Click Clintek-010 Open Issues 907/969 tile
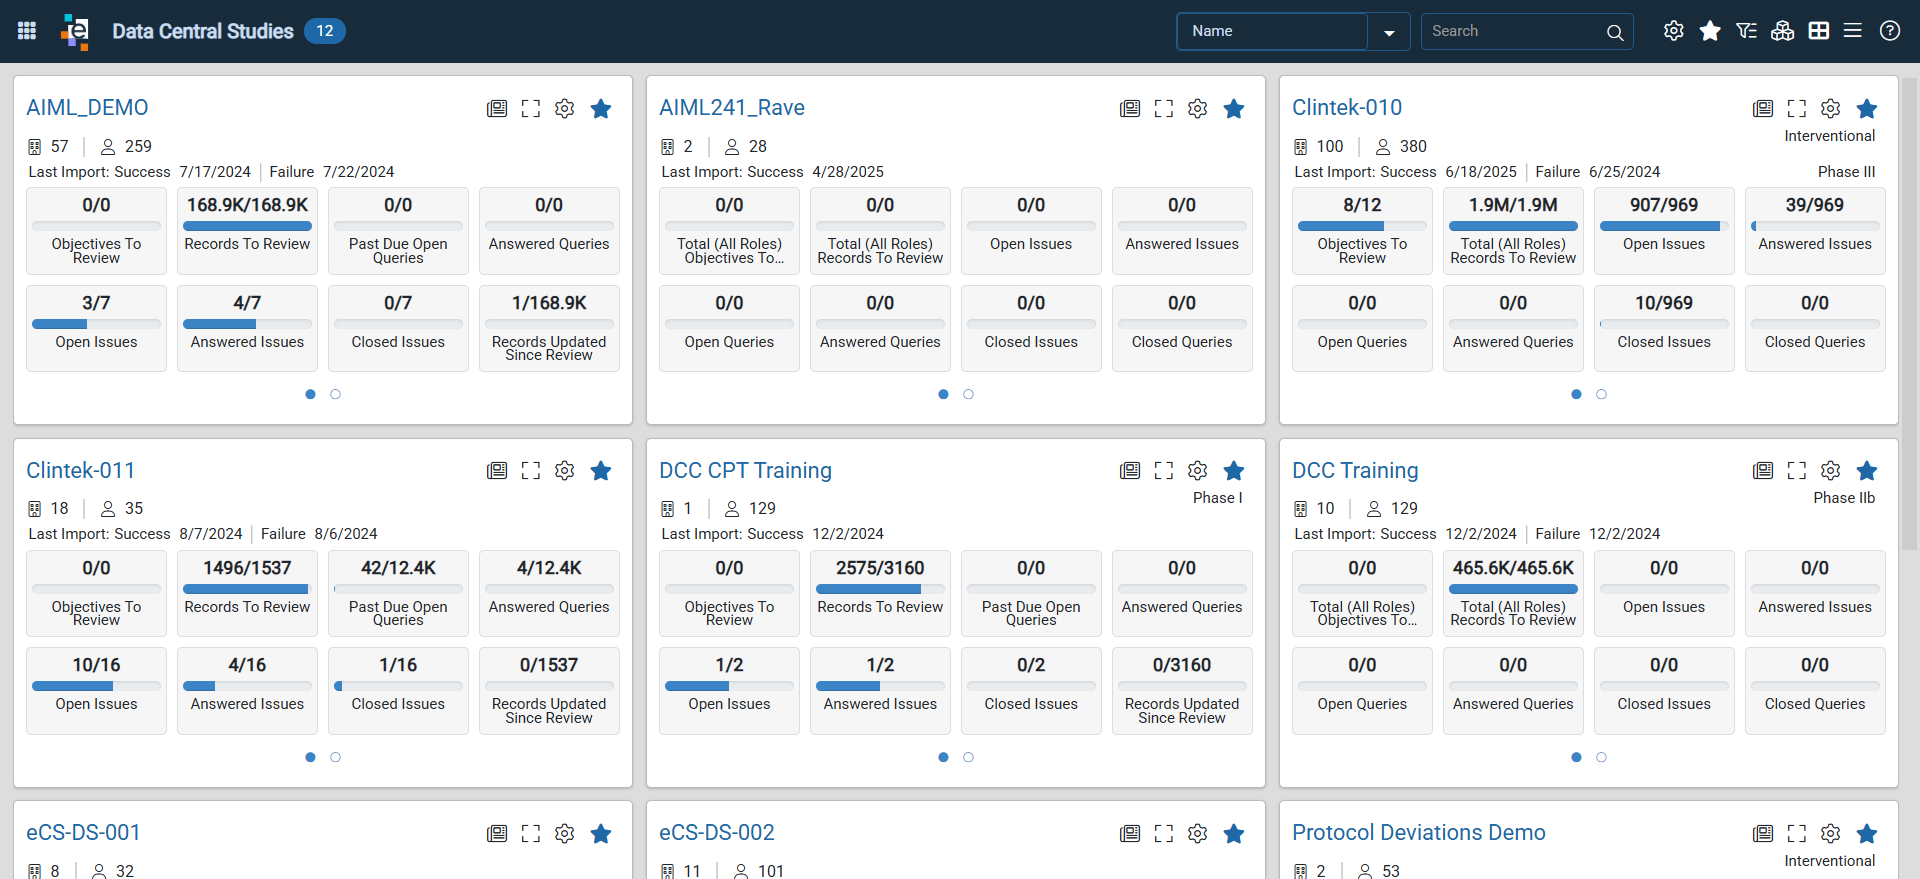The width and height of the screenshot is (1920, 879). [x=1664, y=231]
